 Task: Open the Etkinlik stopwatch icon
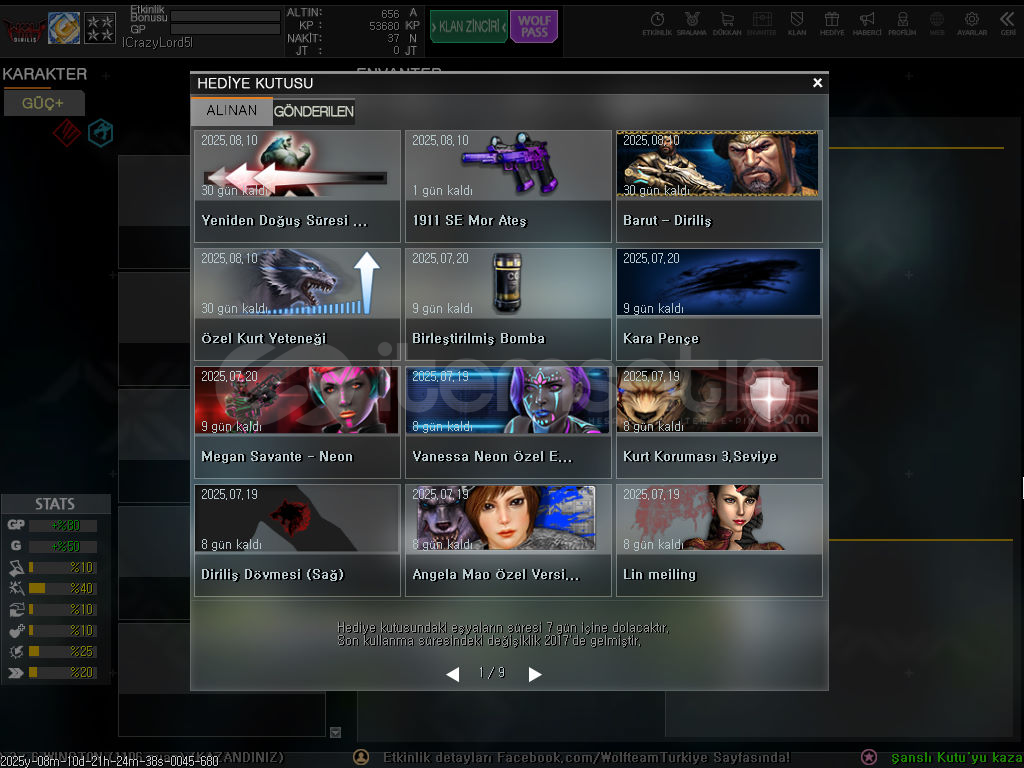coord(657,23)
